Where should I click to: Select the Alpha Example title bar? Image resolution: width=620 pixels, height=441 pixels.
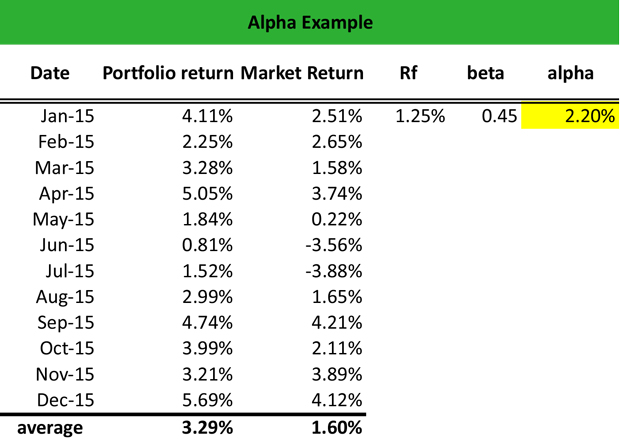(310, 22)
